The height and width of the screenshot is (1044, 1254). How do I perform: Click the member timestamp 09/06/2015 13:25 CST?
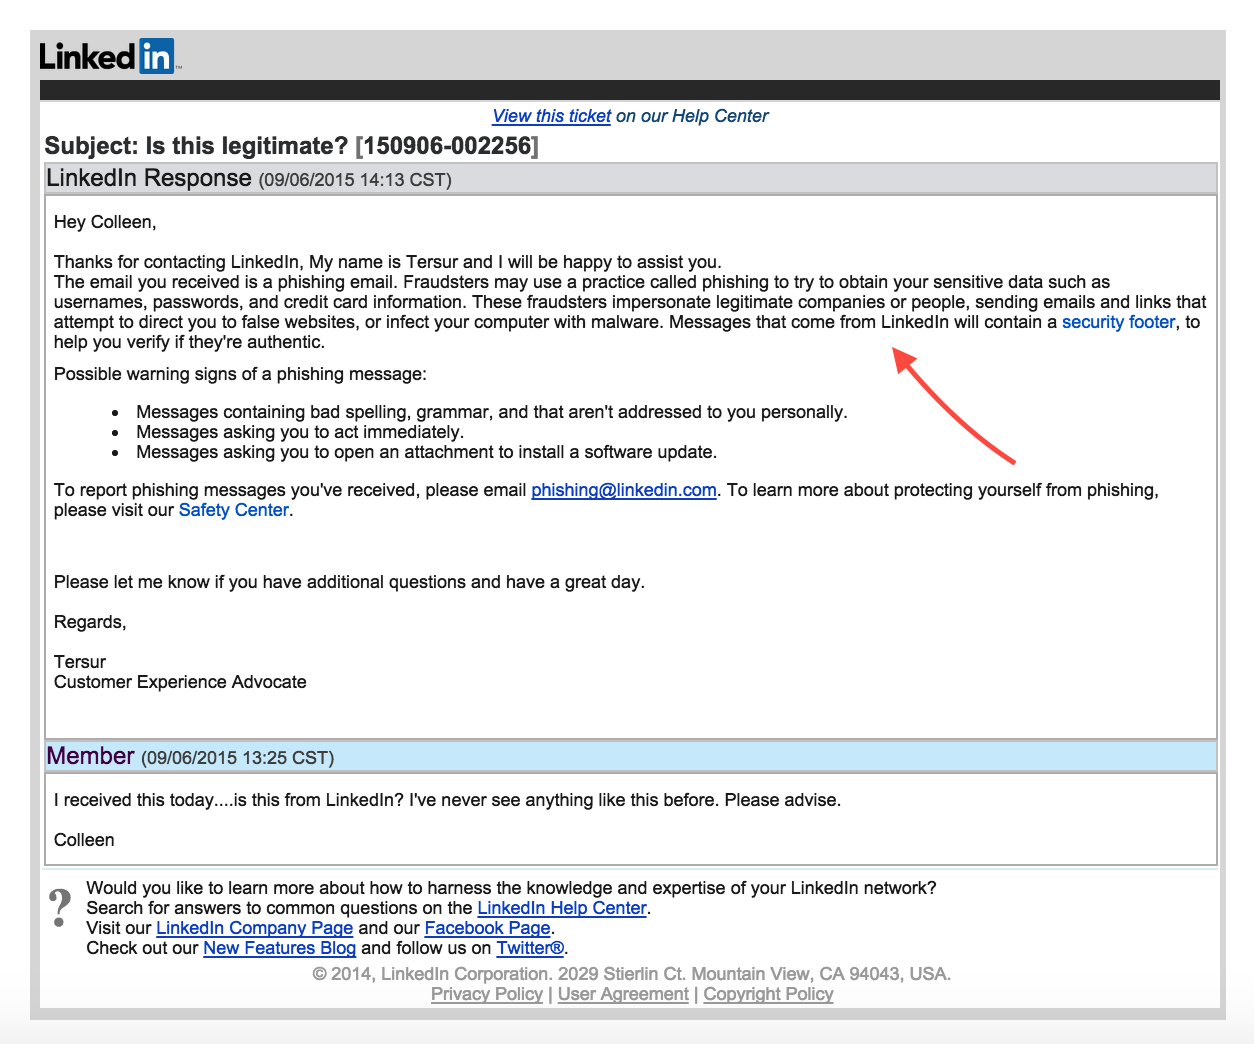pos(238,758)
